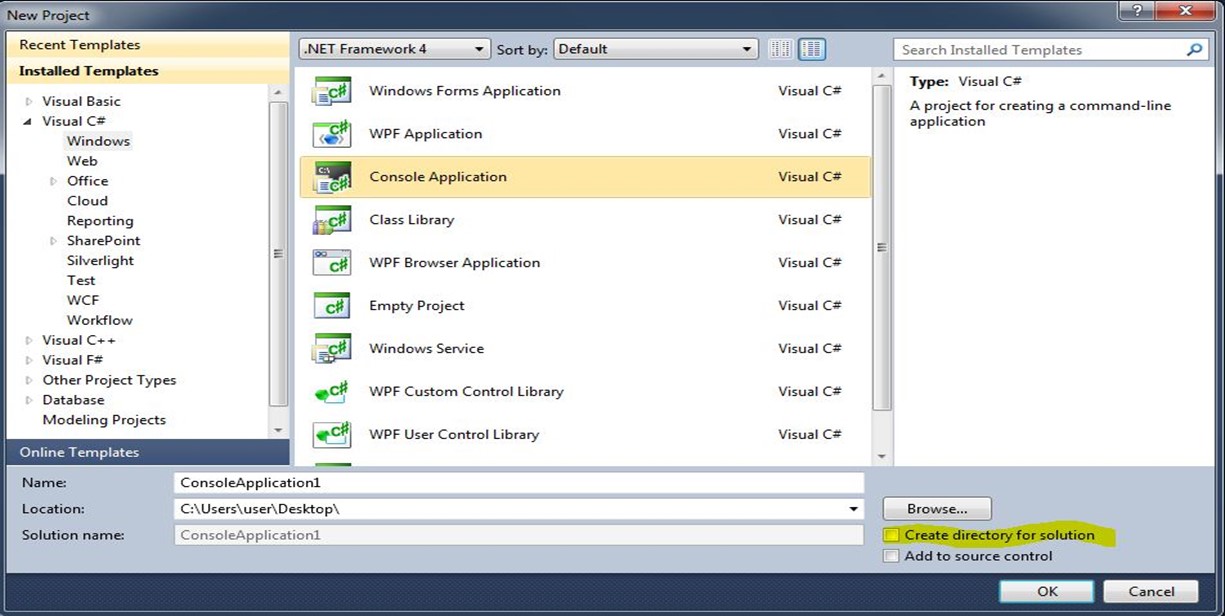This screenshot has height=616, width=1225.
Task: Toggle Add to source control checkbox
Action: (892, 557)
